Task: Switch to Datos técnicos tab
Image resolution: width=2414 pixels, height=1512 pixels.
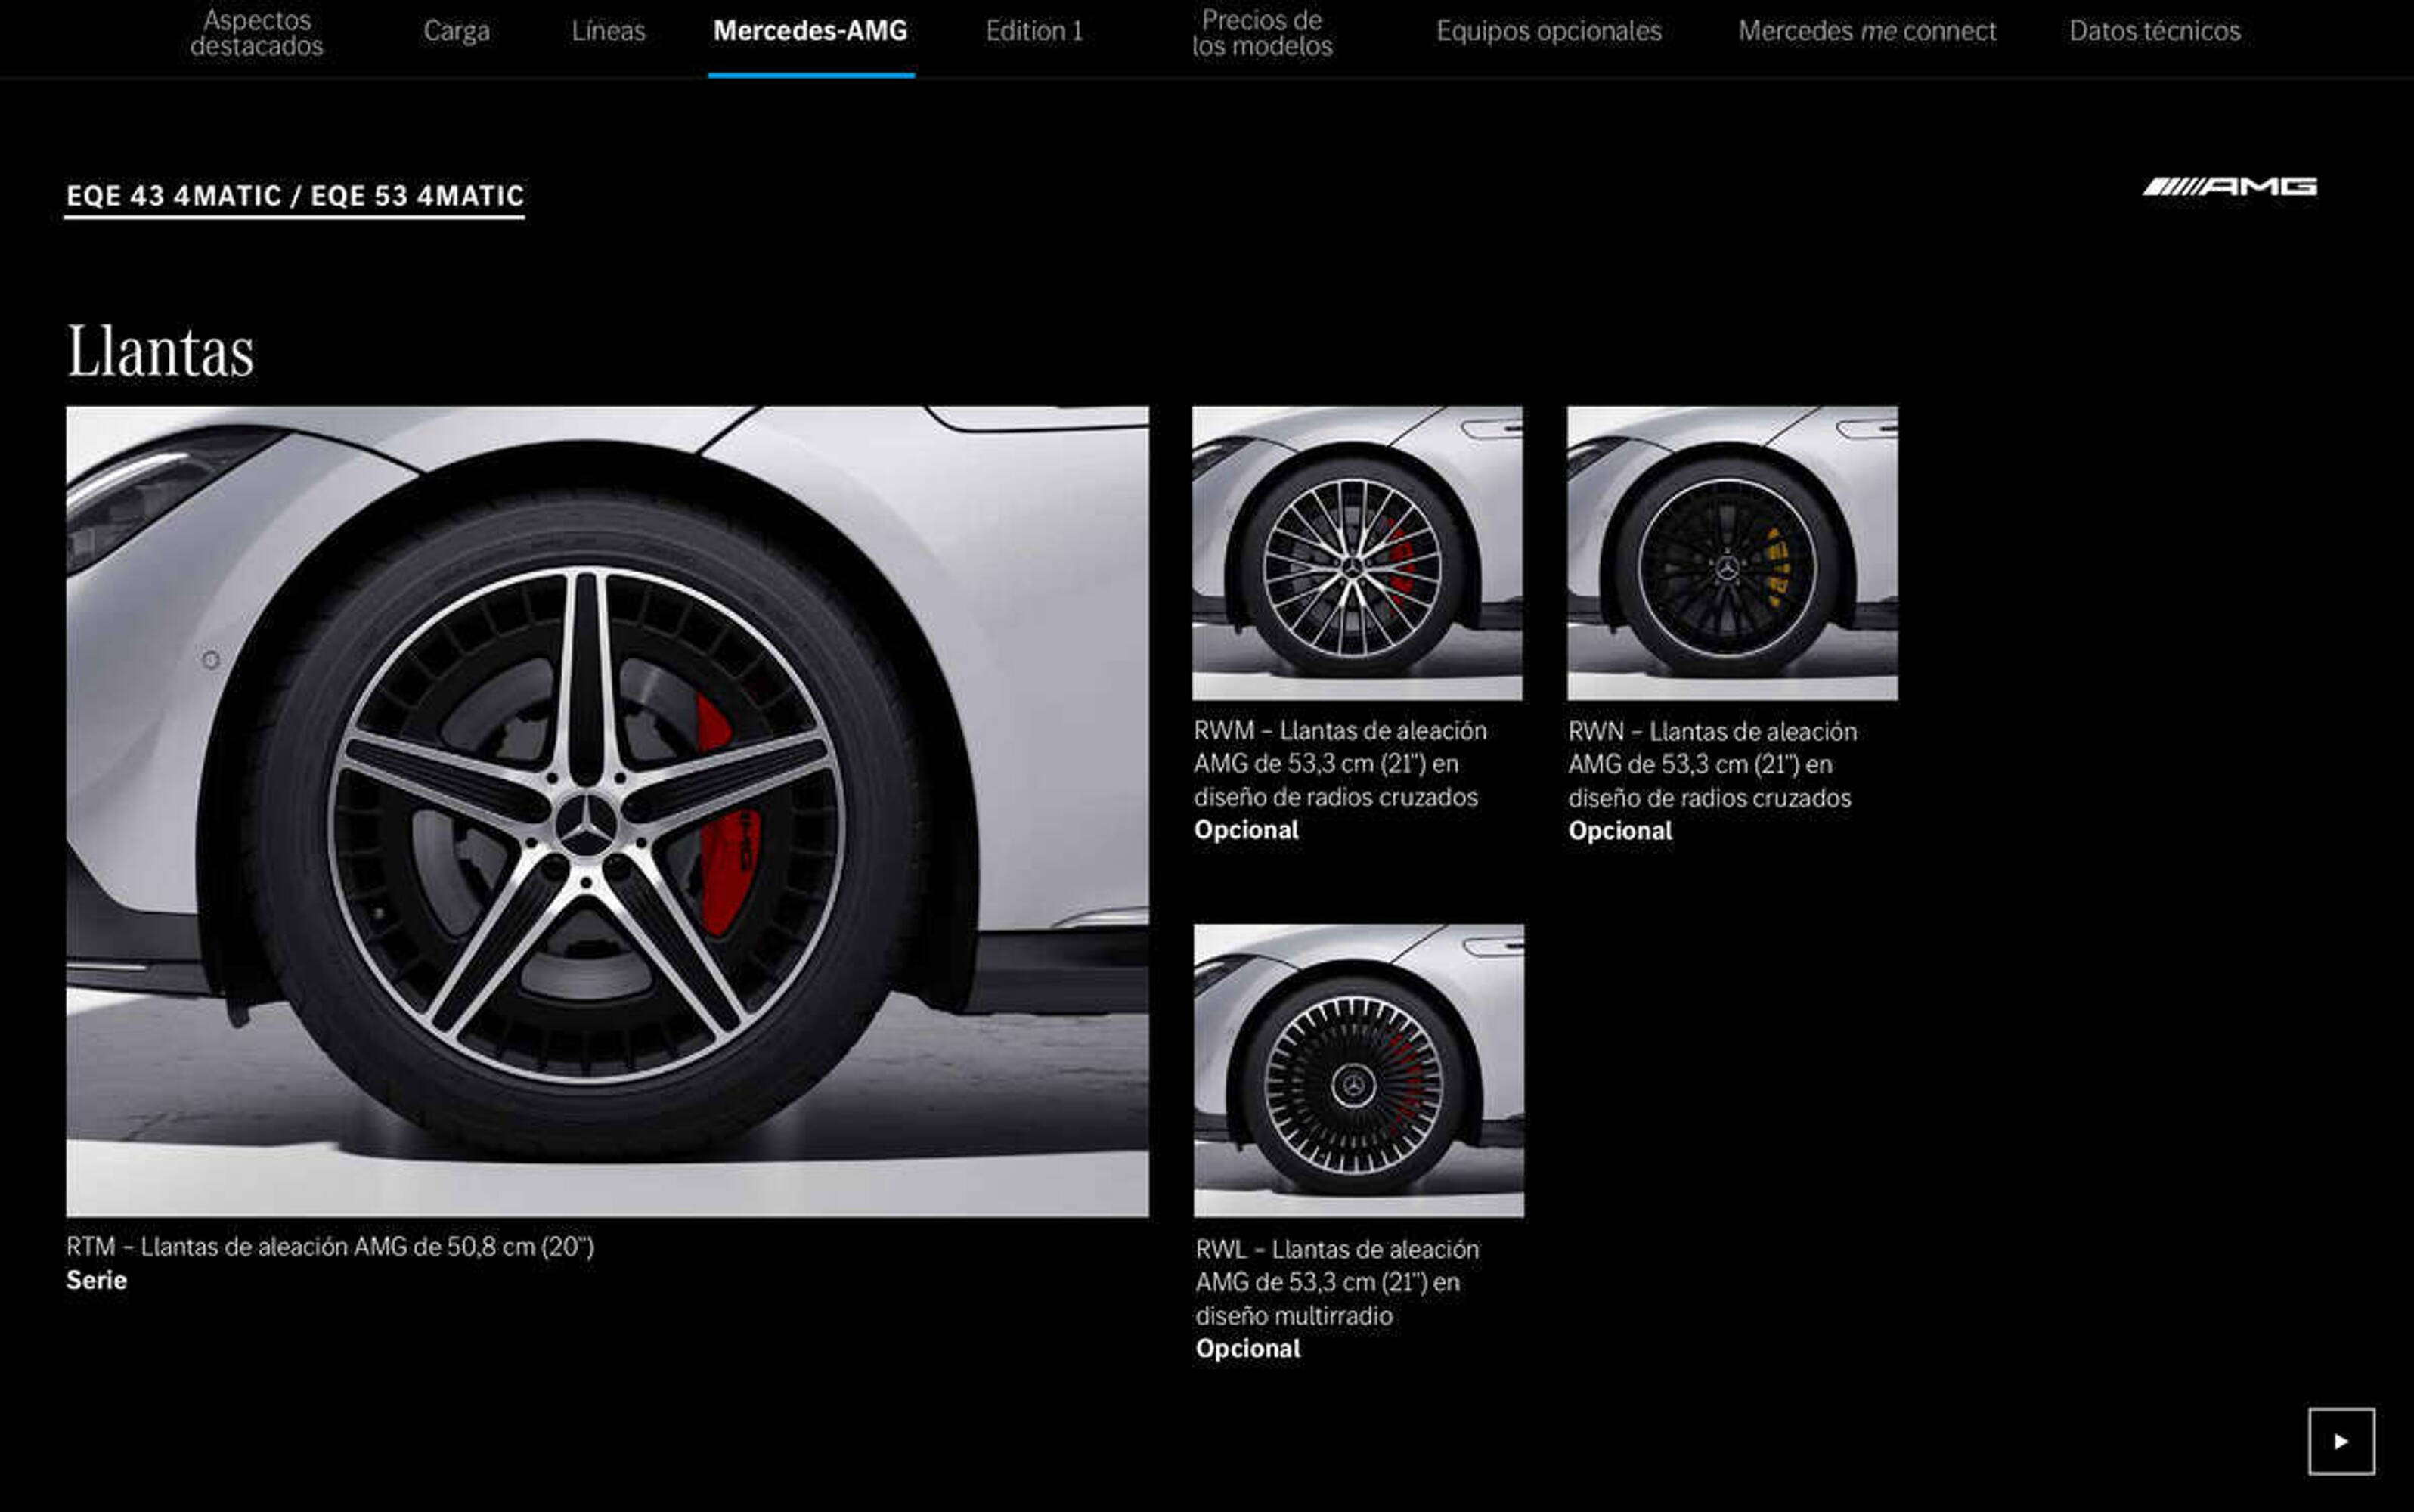Action: coord(2155,31)
